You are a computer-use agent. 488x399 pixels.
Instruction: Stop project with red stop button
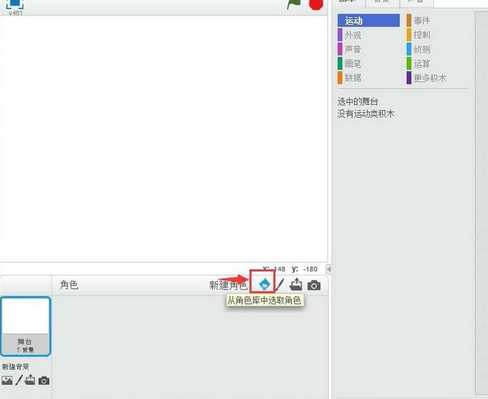316,4
